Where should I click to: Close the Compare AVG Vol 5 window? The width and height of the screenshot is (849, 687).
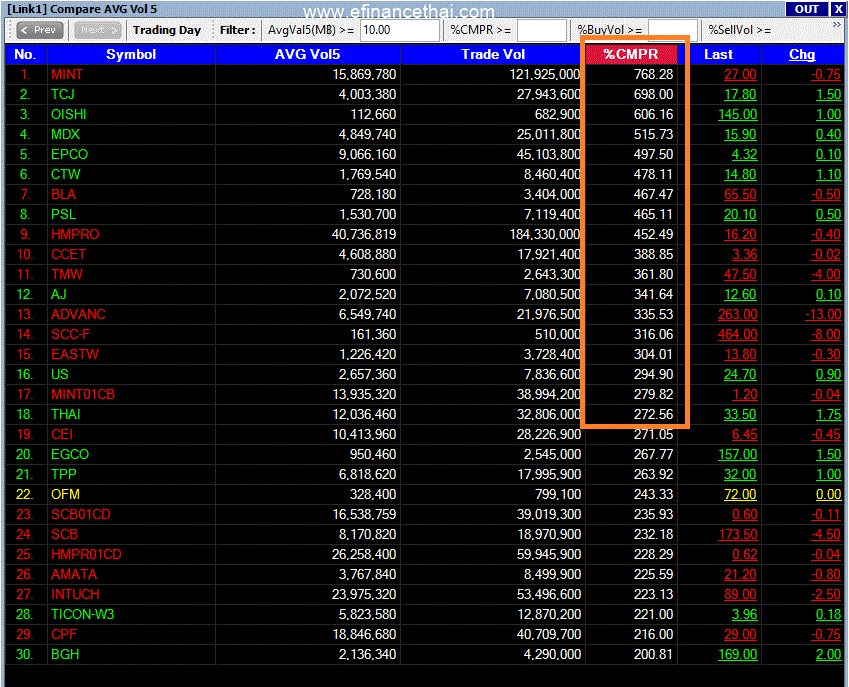838,9
